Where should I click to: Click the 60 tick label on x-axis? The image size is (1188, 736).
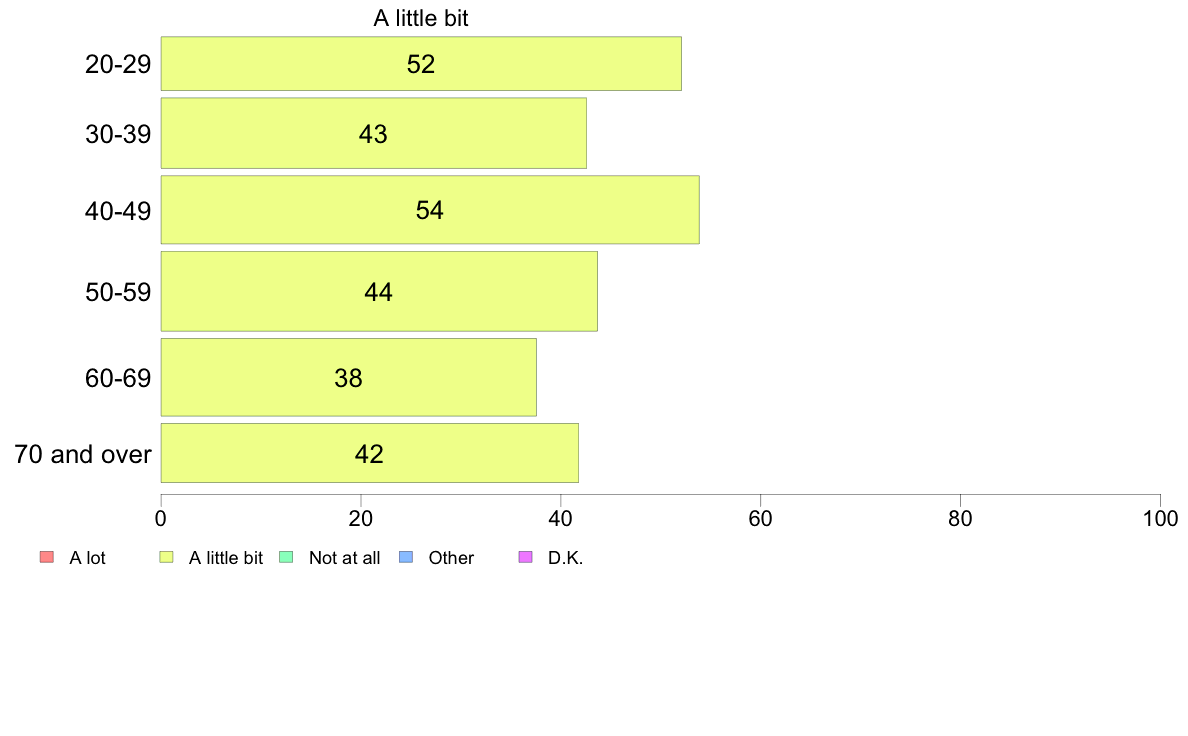[x=760, y=518]
